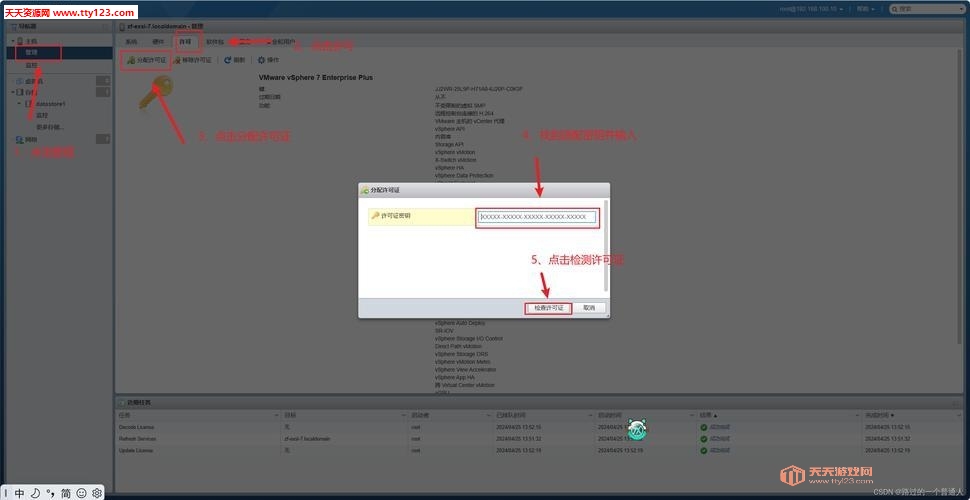Switch to the System tab
The image size is (970, 500).
pyautogui.click(x=131, y=42)
